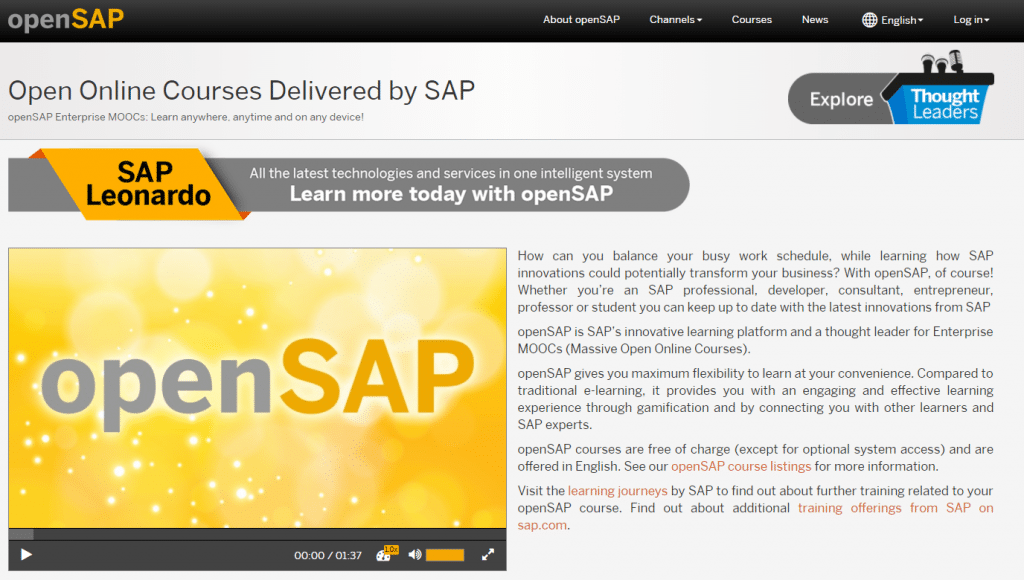
Task: Open the Log in dropdown
Action: tap(971, 20)
